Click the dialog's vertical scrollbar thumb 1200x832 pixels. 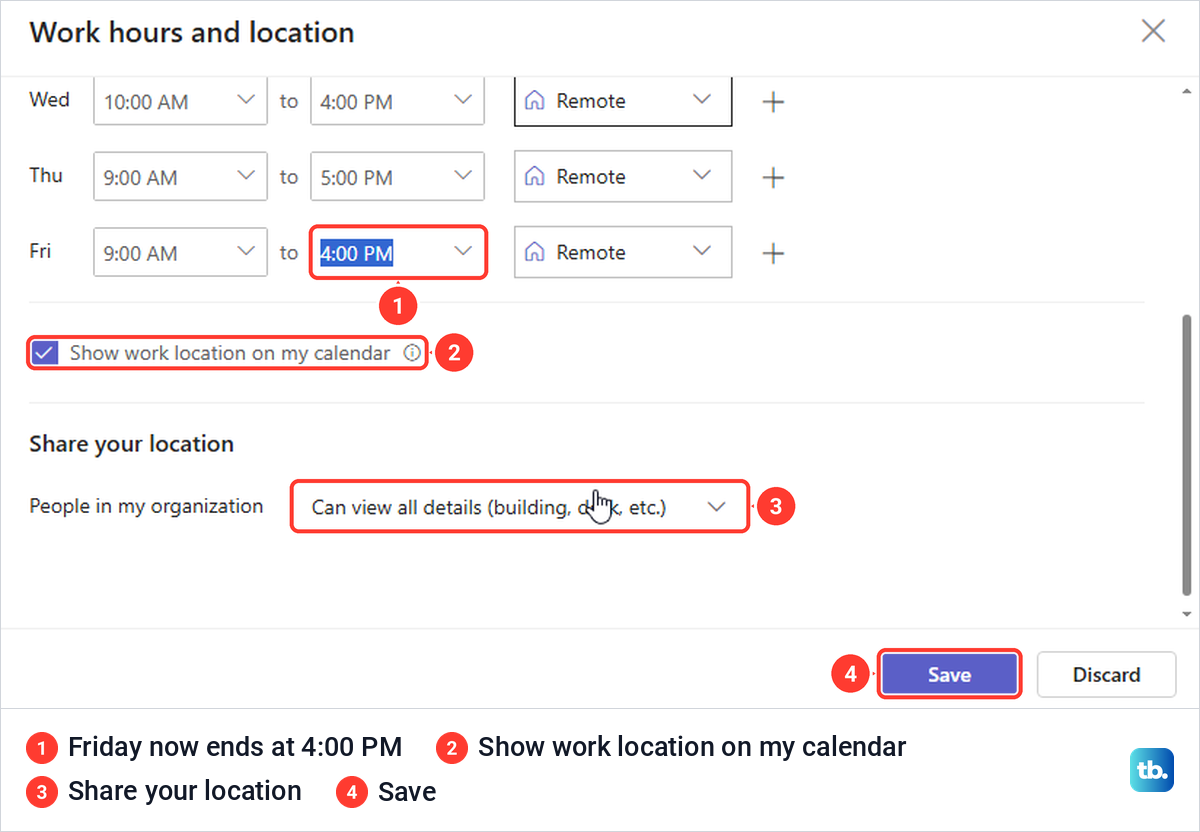tap(1186, 455)
